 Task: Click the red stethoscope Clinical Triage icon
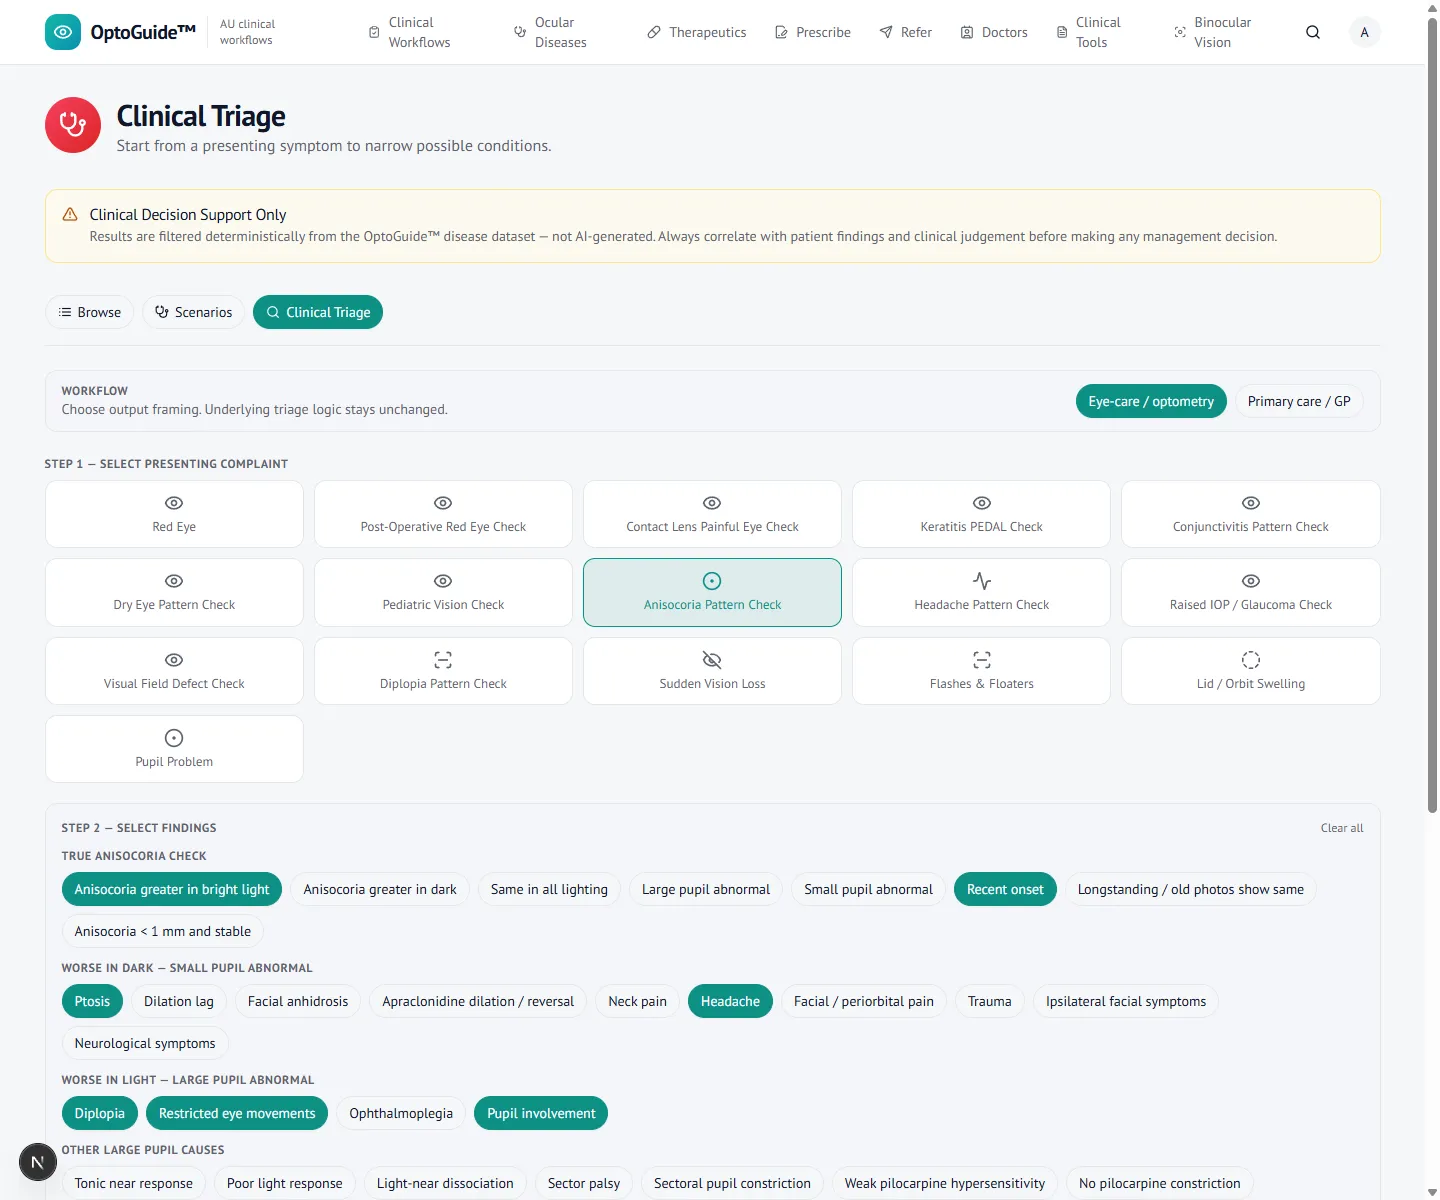click(x=73, y=125)
